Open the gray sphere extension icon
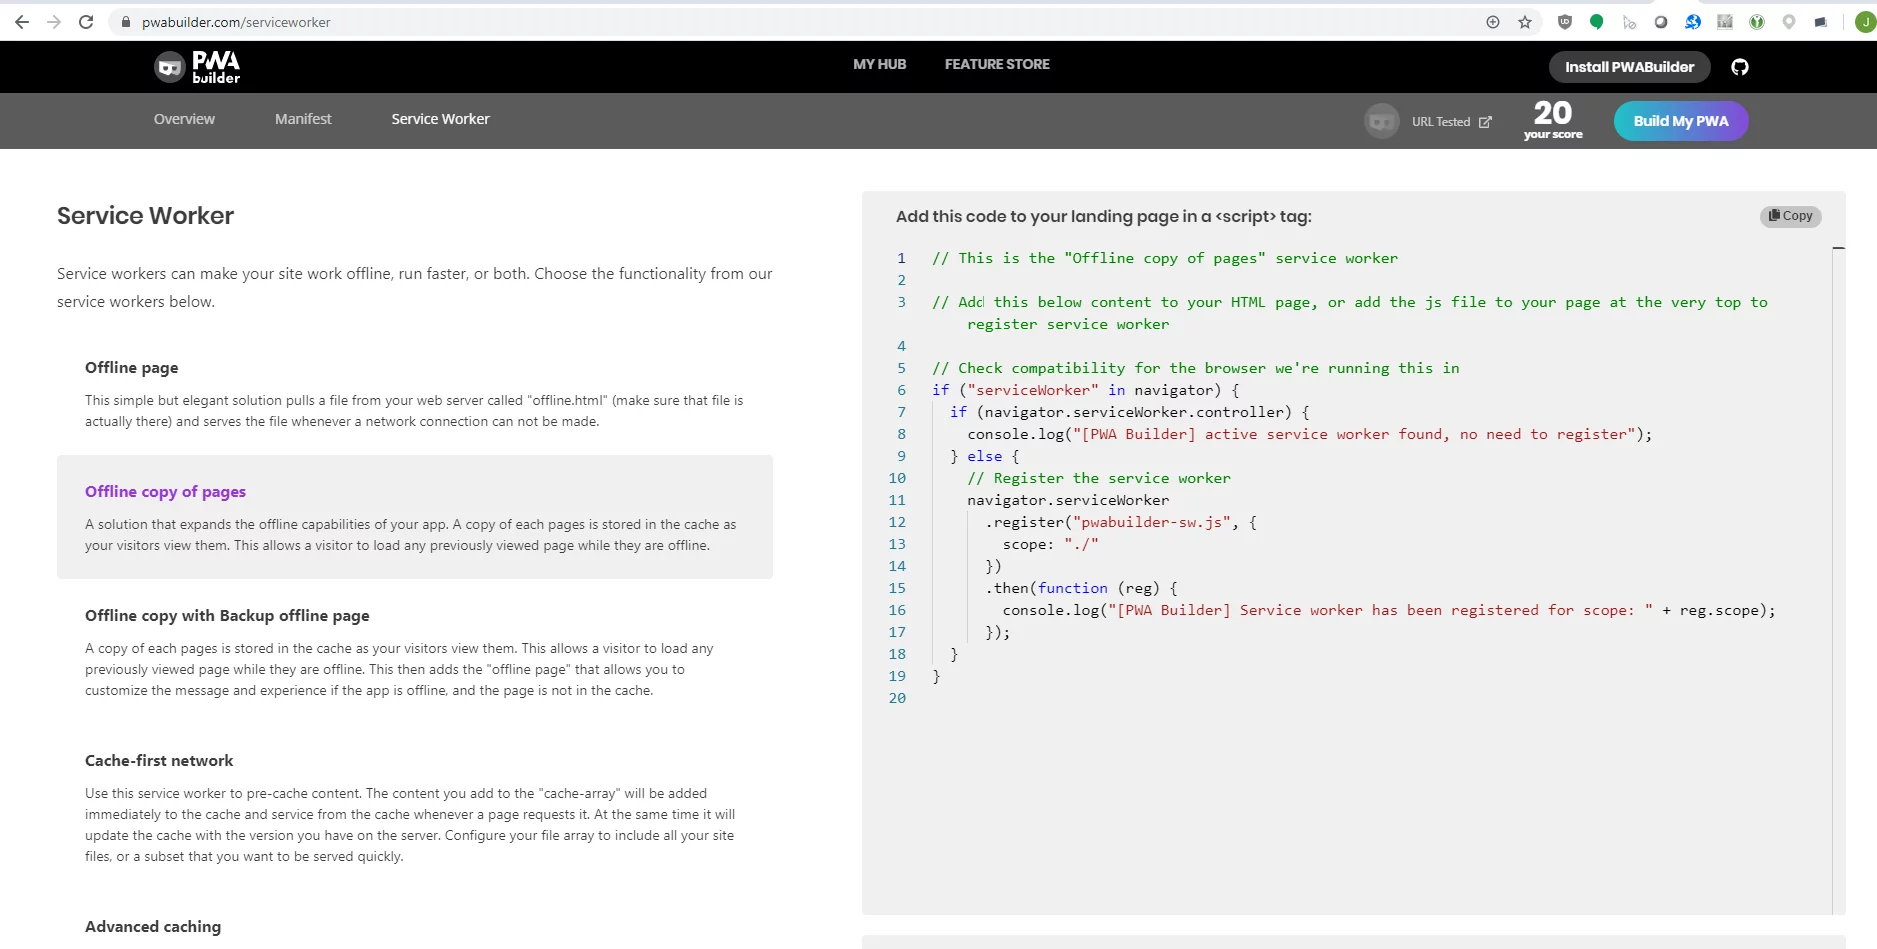The image size is (1877, 949). click(1661, 22)
